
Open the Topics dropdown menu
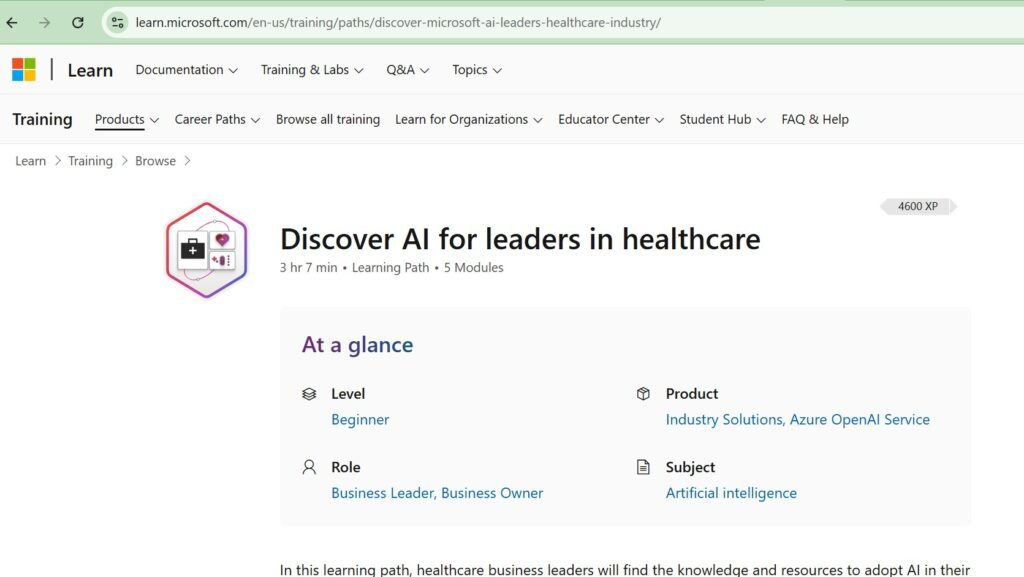477,70
